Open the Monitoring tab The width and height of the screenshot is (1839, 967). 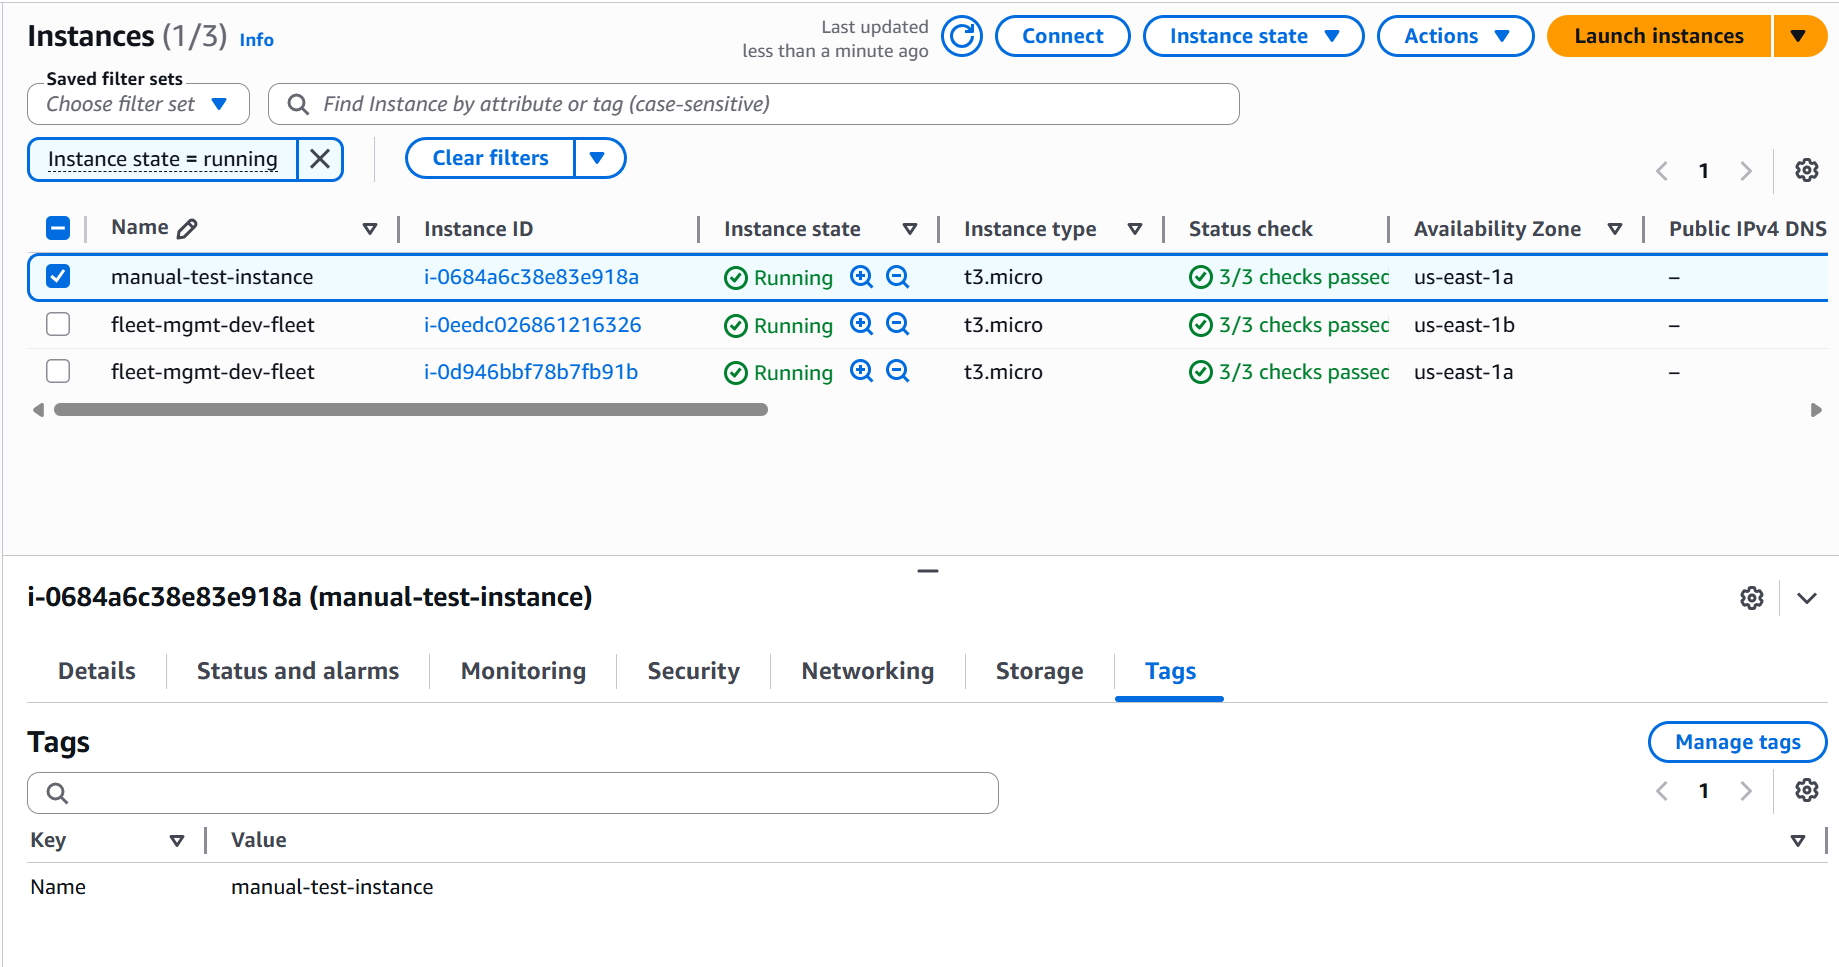523,671
